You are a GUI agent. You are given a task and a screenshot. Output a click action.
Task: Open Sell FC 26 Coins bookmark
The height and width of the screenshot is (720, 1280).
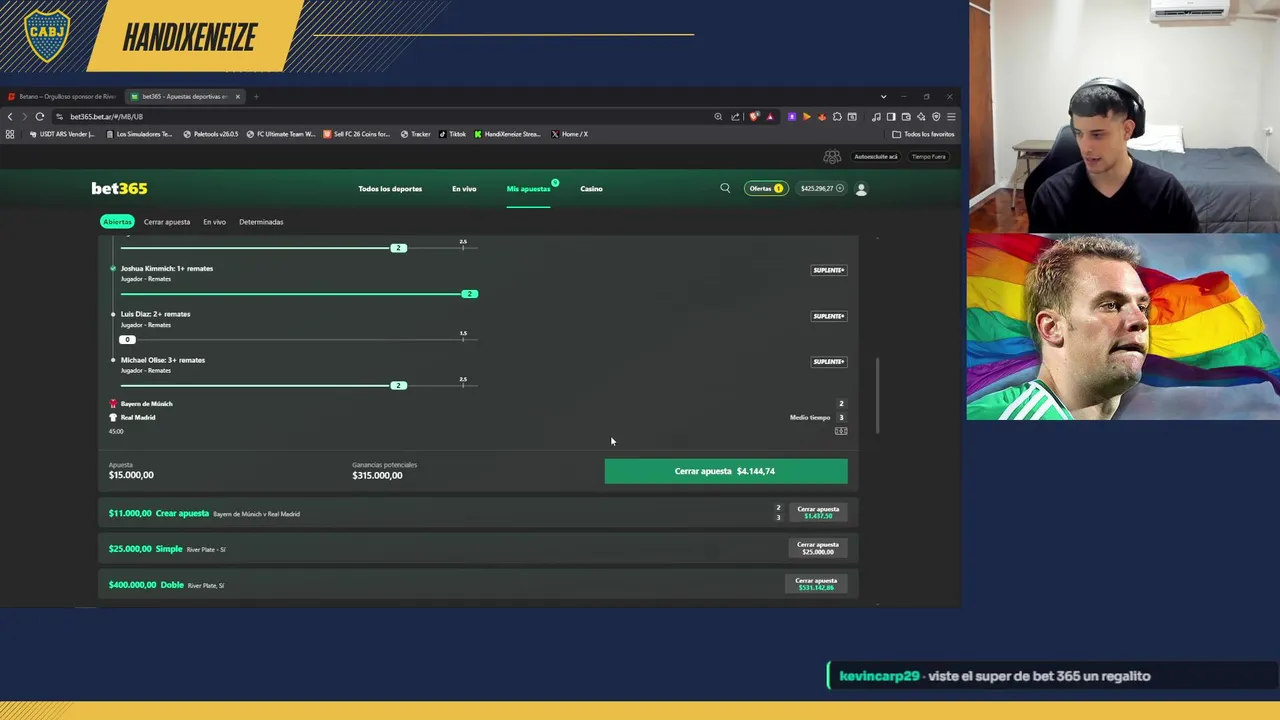[x=356, y=134]
